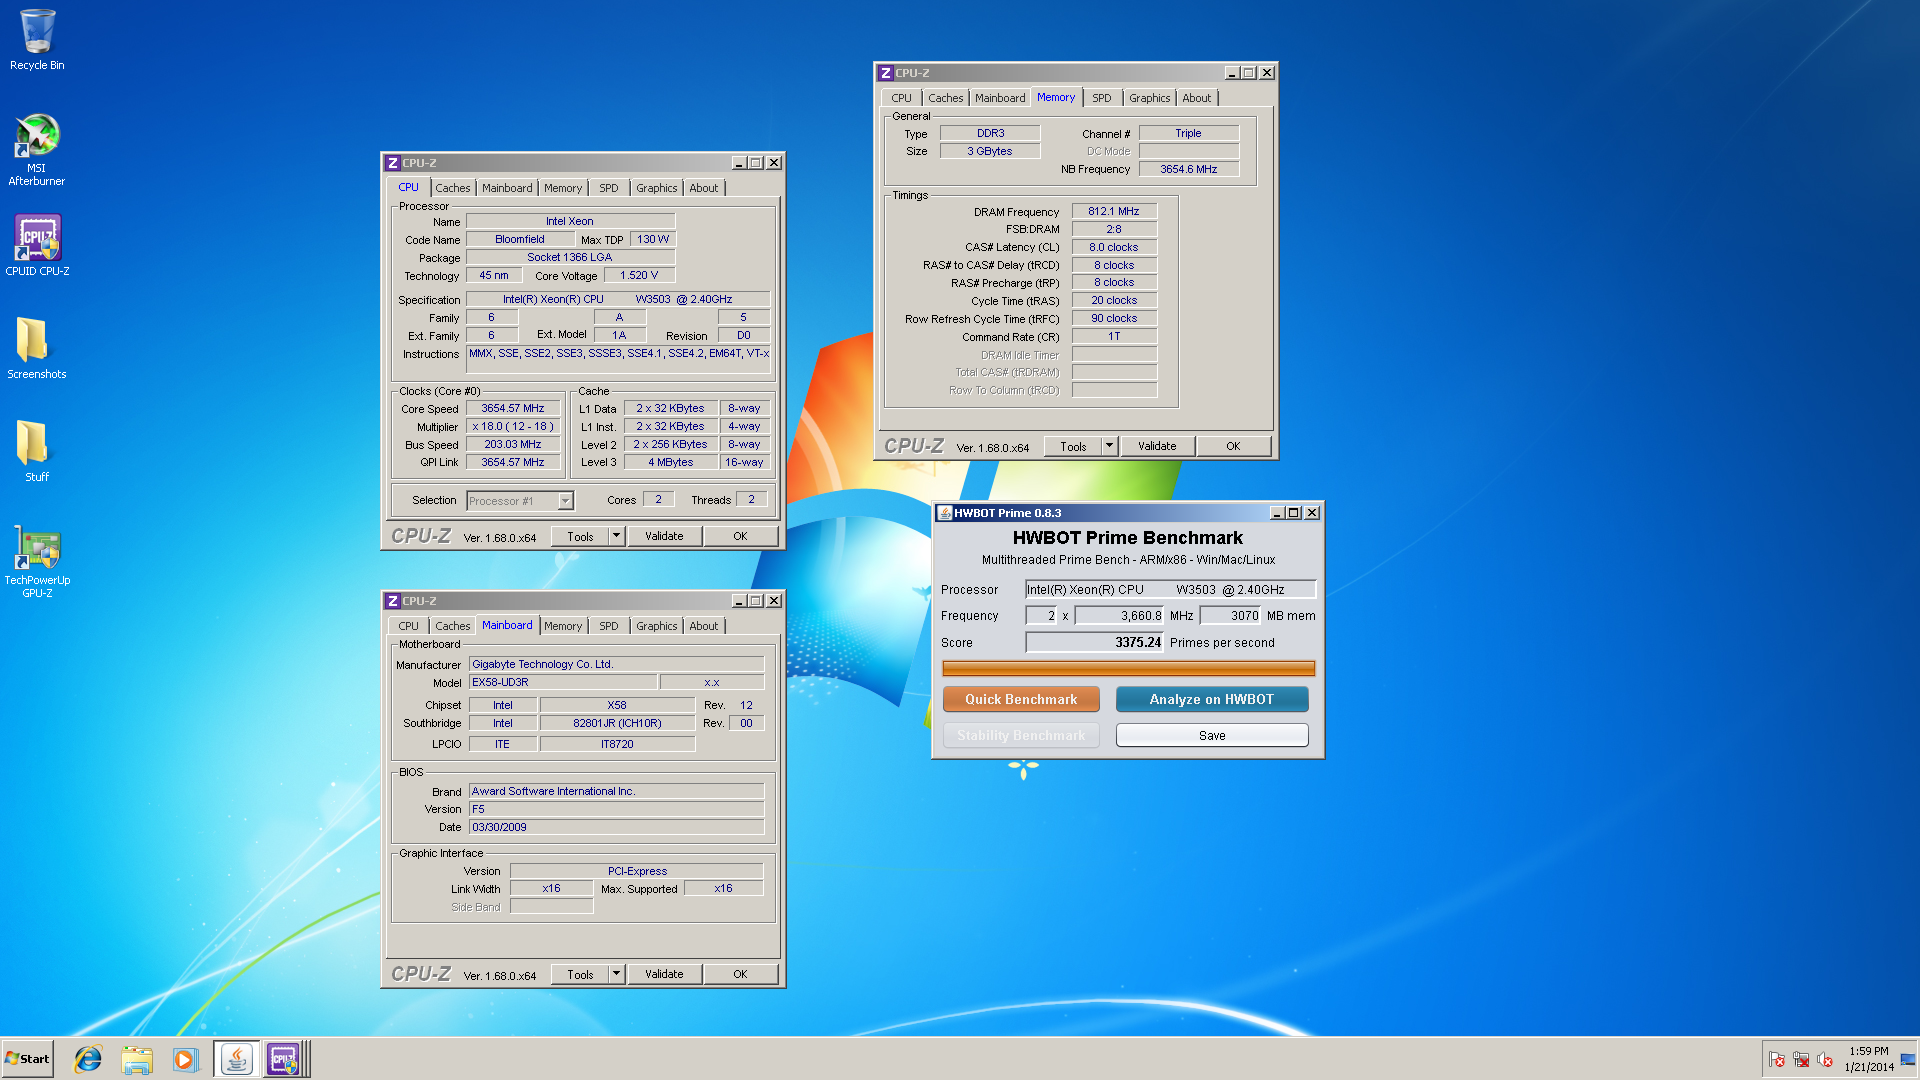Click the Model value EX58-UD3R
Screen dimensions: 1920x1080
click(x=563, y=682)
